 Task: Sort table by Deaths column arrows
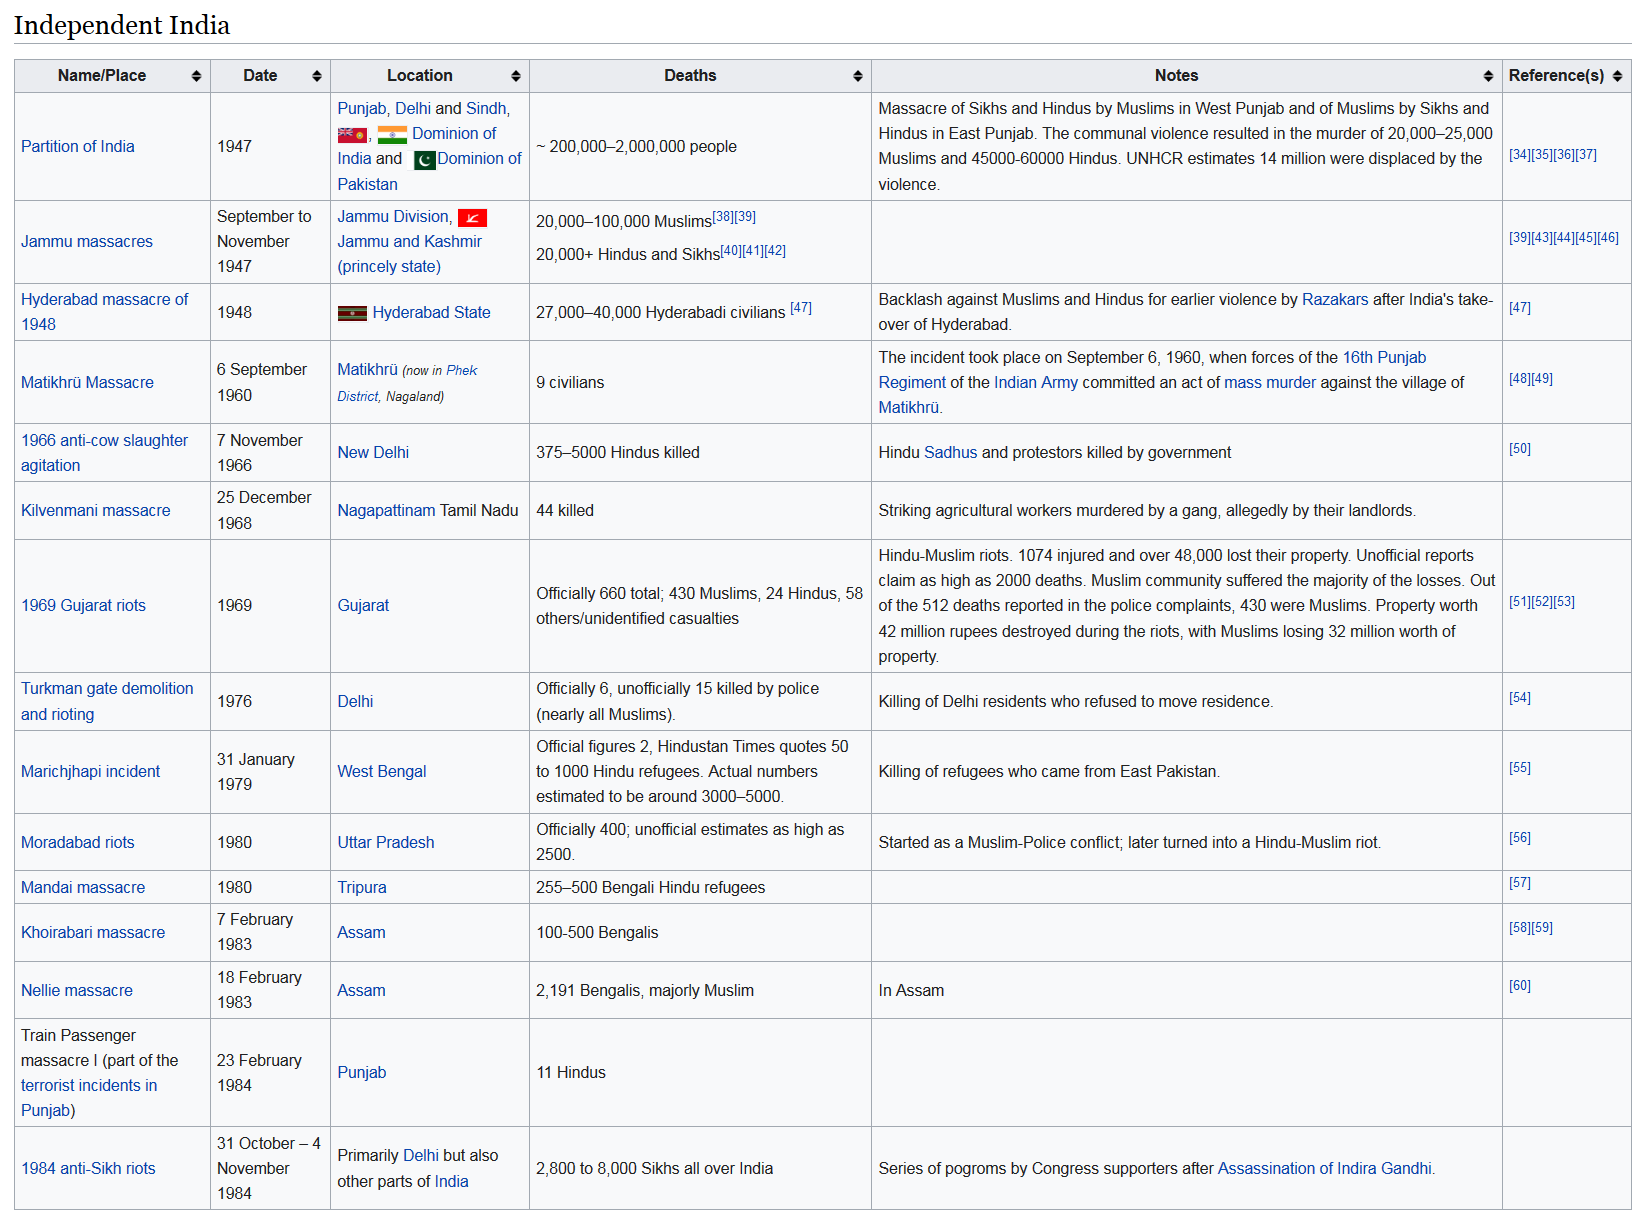pyautogui.click(x=858, y=76)
